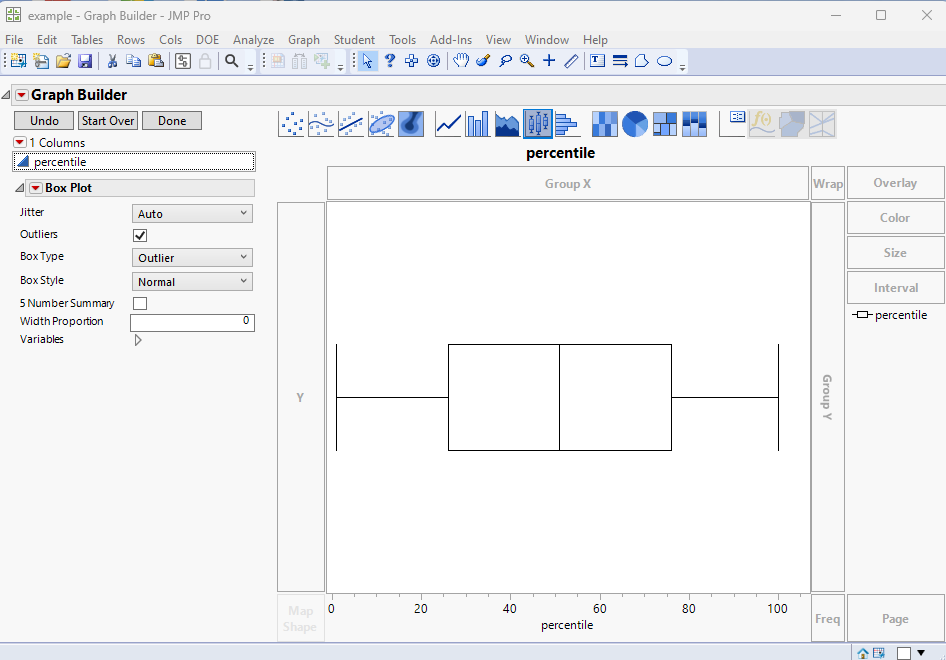Select the Treemap element icon
The width and height of the screenshot is (946, 660).
(665, 124)
